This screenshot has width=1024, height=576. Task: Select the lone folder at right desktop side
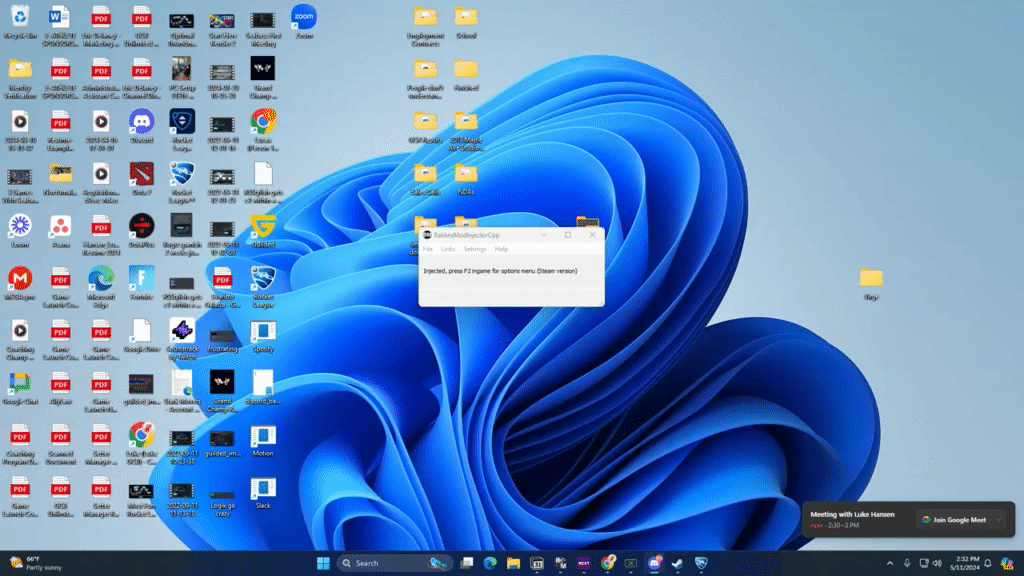point(871,283)
